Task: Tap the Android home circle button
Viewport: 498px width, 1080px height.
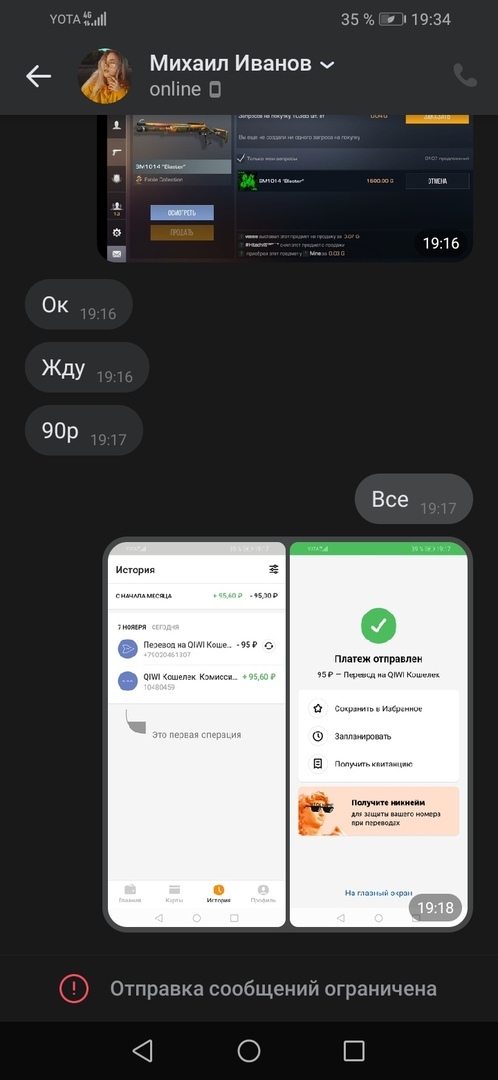Action: [249, 1050]
